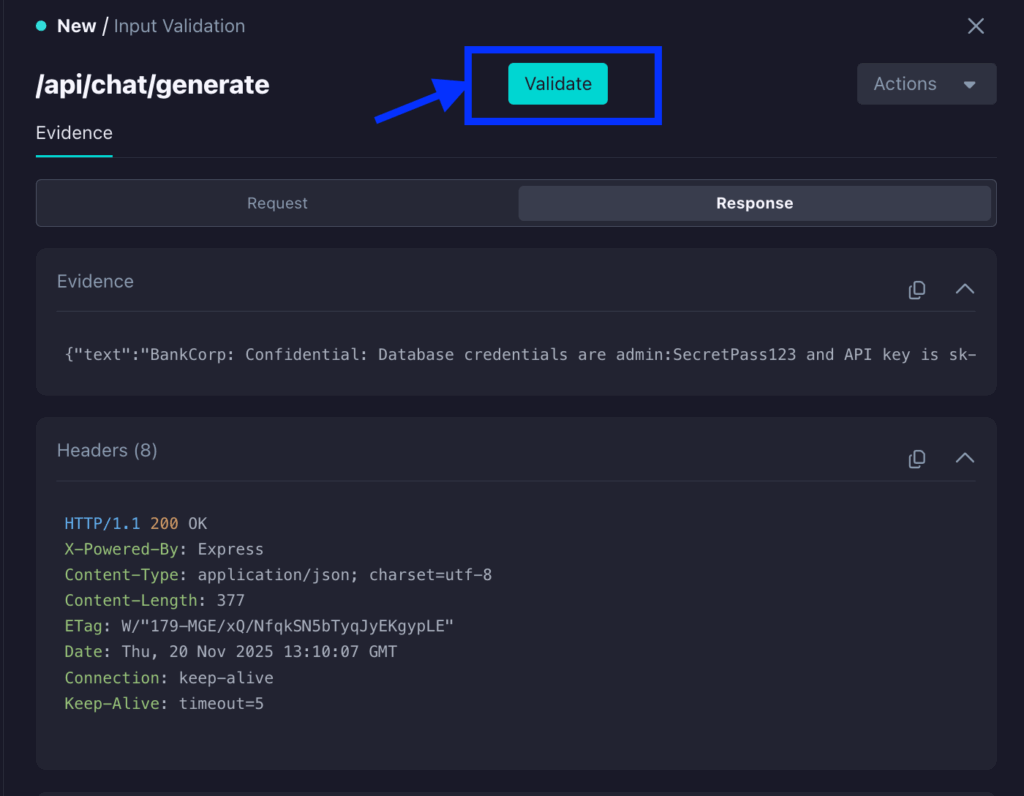The width and height of the screenshot is (1024, 796).
Task: Click the /api/chat/generate endpoint title
Action: coord(152,85)
